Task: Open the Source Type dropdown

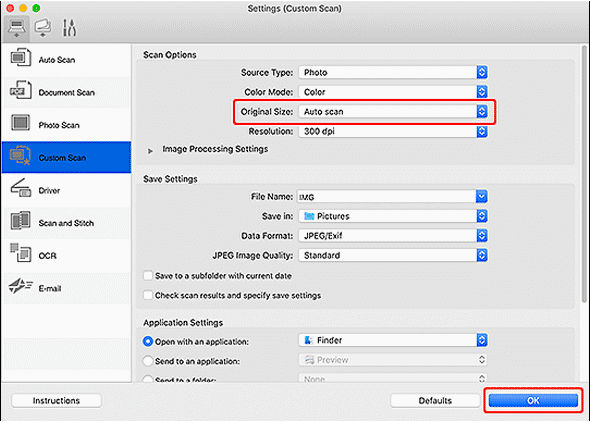Action: [x=393, y=72]
